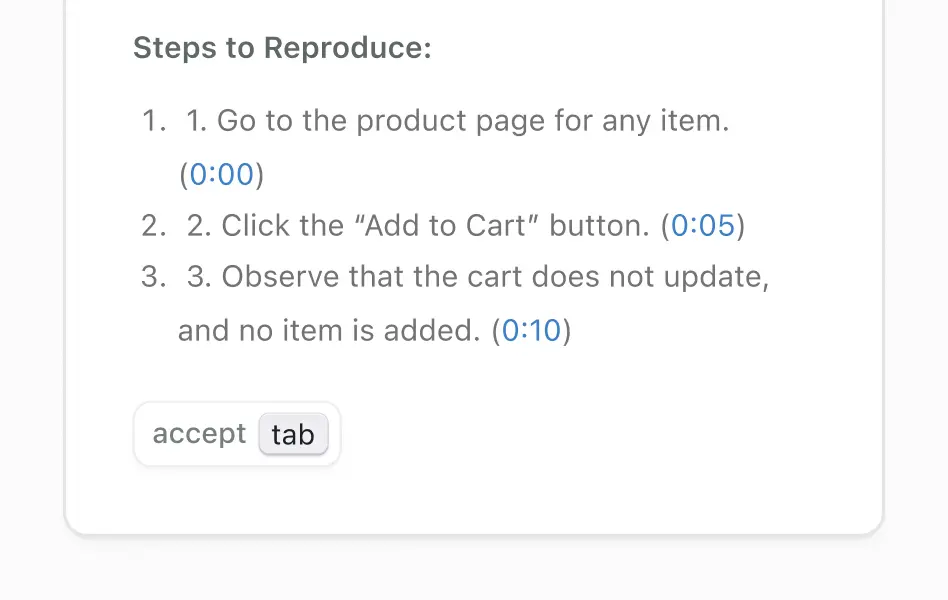The height and width of the screenshot is (600, 948).
Task: Click the word "button." in step two
Action: (x=599, y=226)
